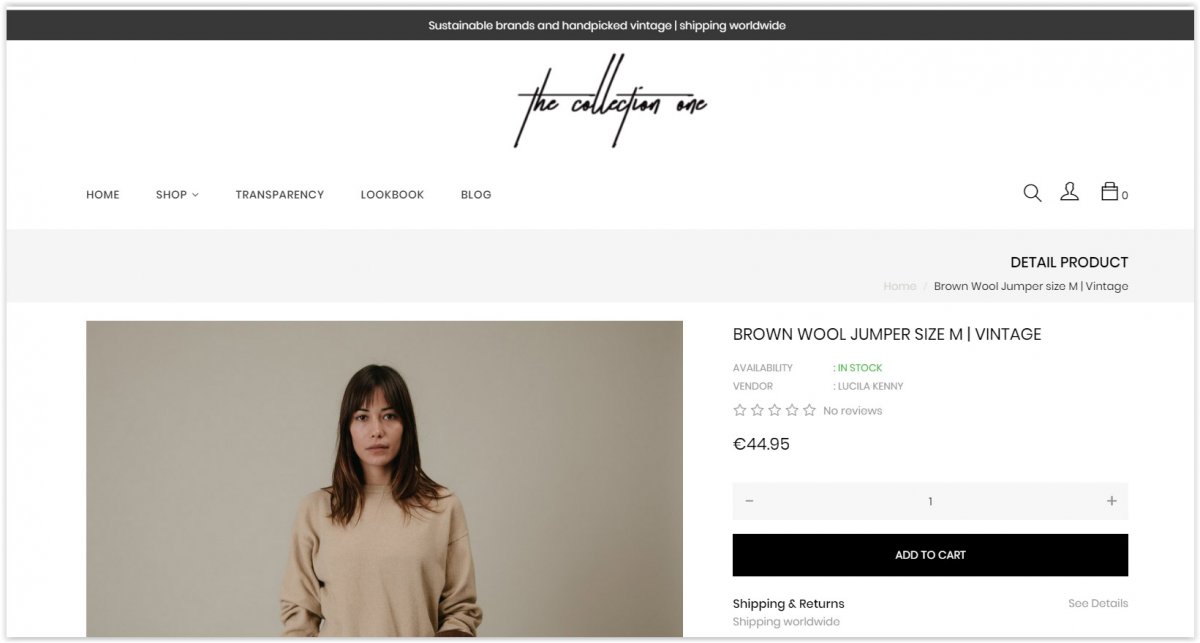
Task: Open the BLOG menu item
Action: 476,195
